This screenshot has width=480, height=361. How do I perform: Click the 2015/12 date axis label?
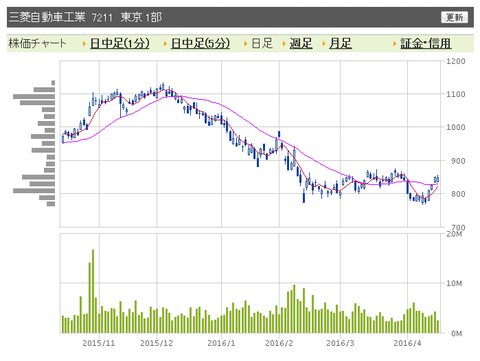click(x=157, y=343)
